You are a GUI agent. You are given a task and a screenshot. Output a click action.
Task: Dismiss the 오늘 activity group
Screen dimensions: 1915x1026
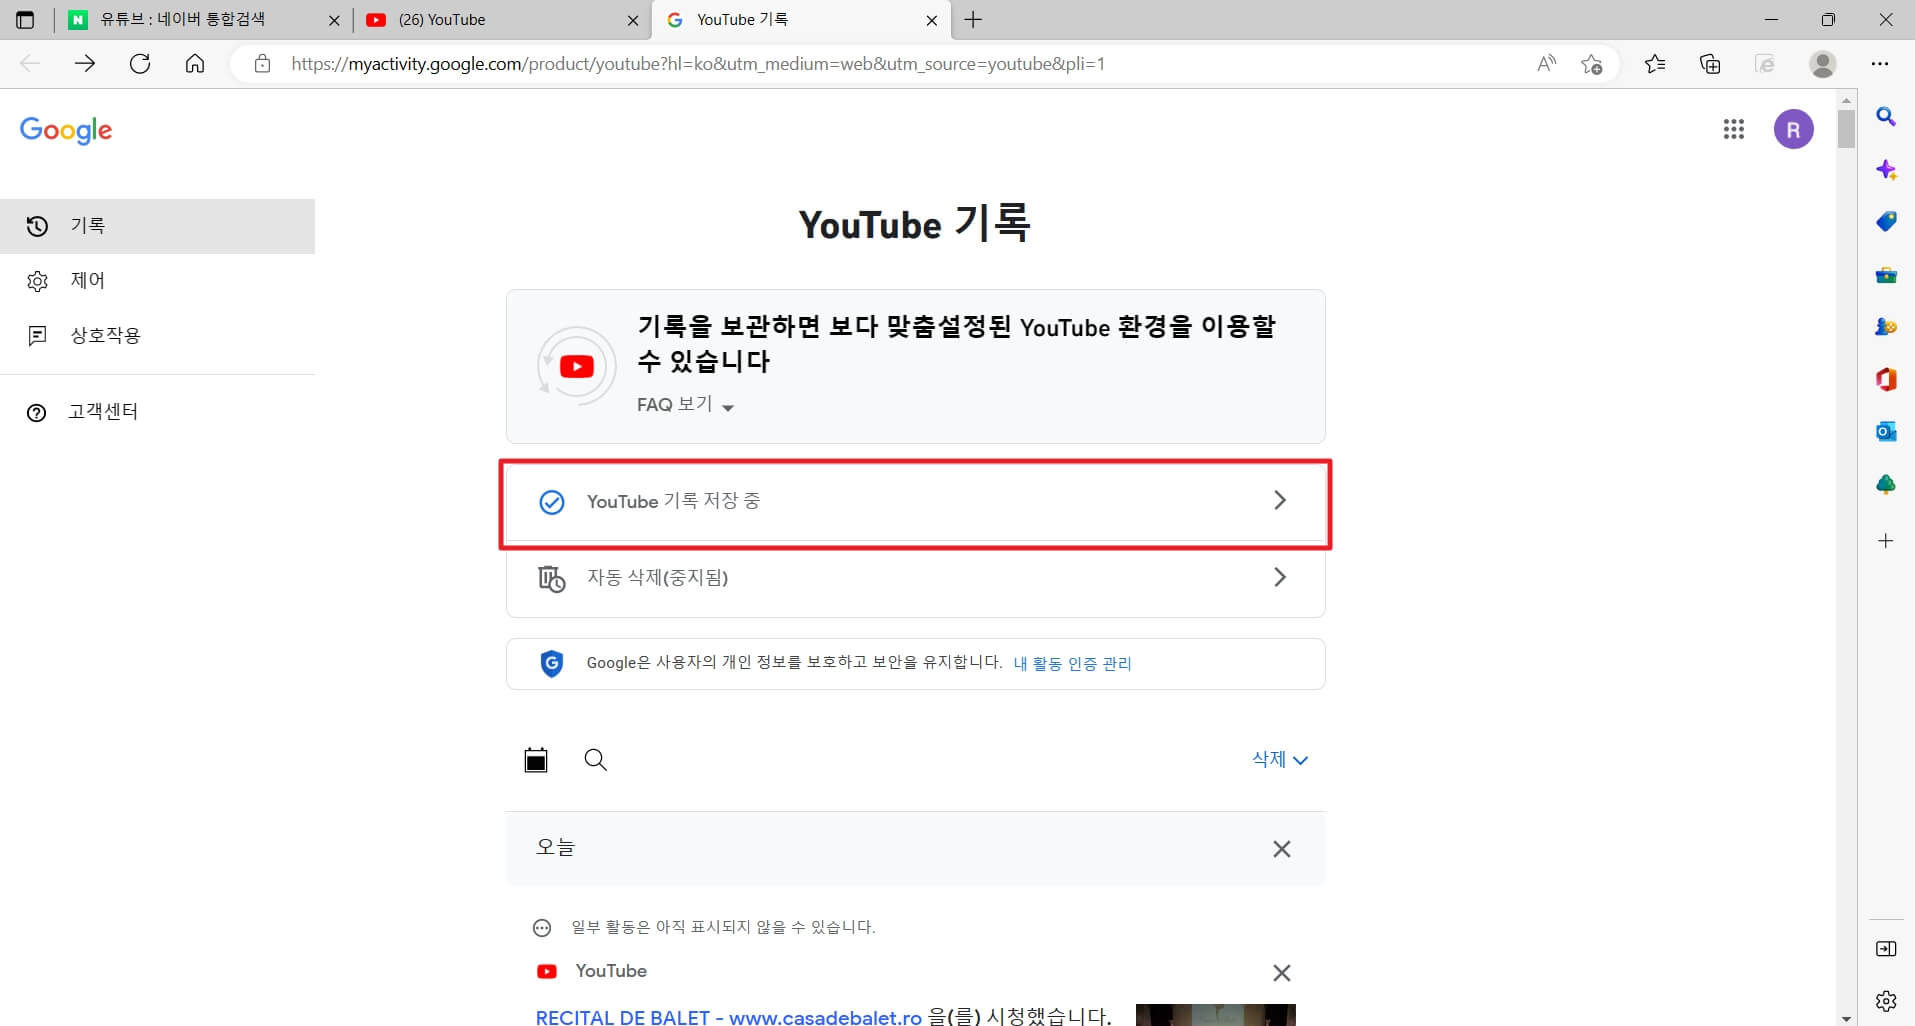tap(1283, 848)
